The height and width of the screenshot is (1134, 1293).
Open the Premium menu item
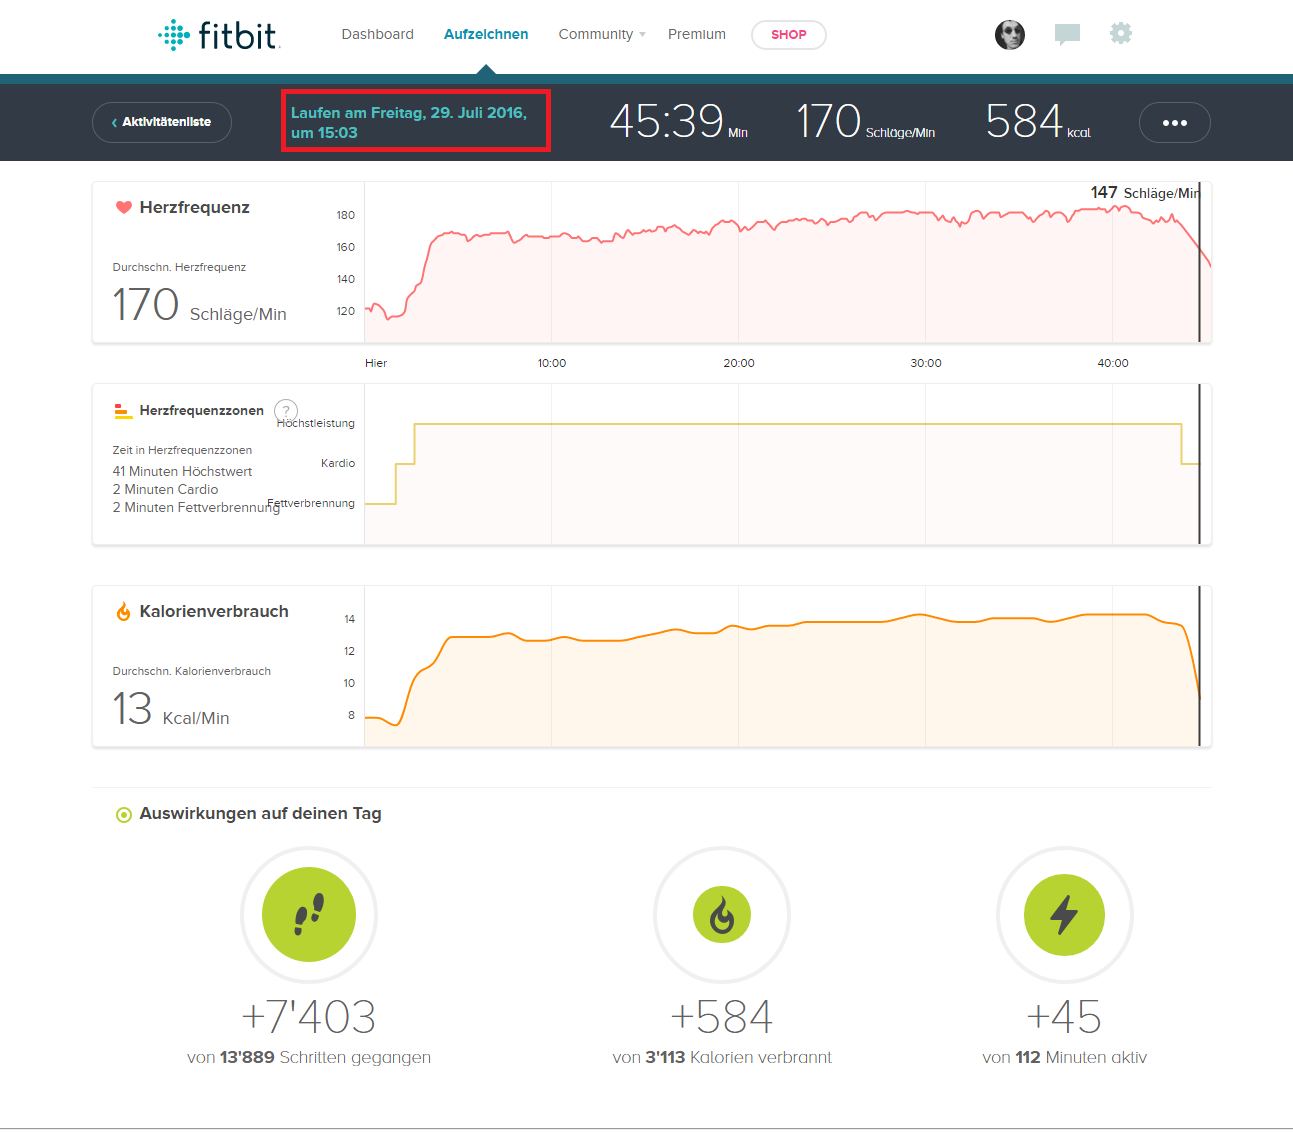pyautogui.click(x=697, y=34)
